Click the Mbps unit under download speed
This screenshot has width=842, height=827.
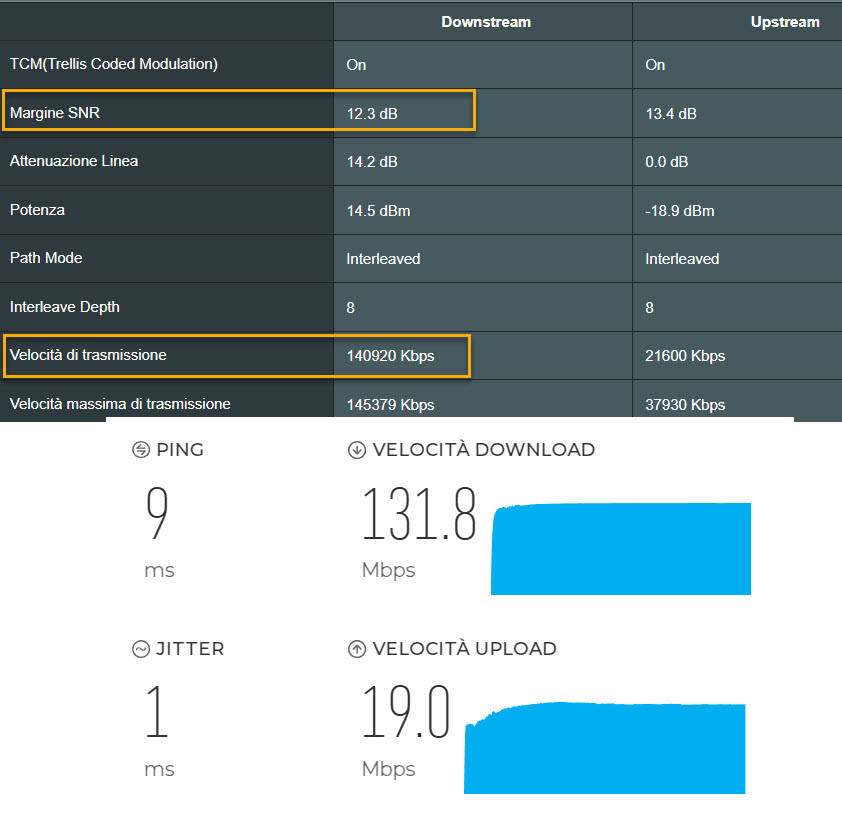tap(388, 570)
